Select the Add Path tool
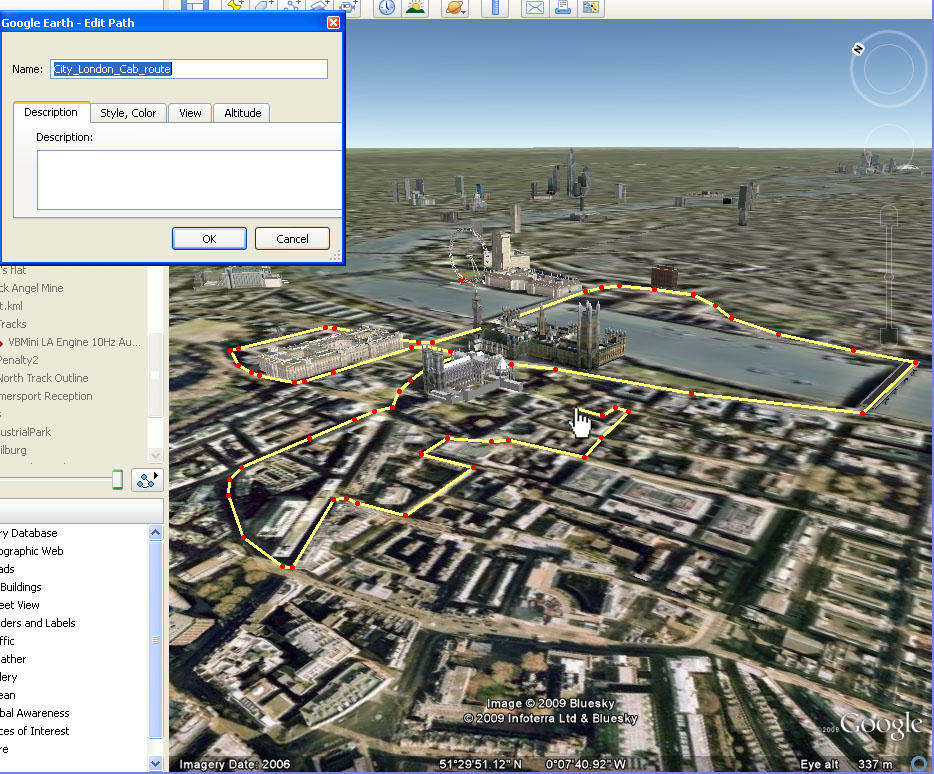This screenshot has width=934, height=774. (292, 6)
